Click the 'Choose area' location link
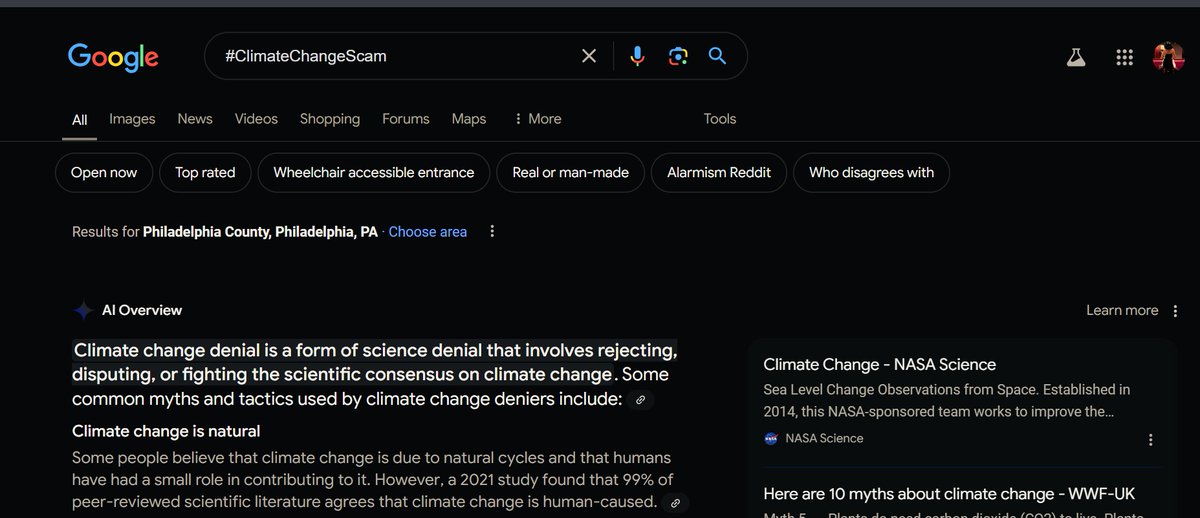The width and height of the screenshot is (1200, 518). pyautogui.click(x=427, y=231)
